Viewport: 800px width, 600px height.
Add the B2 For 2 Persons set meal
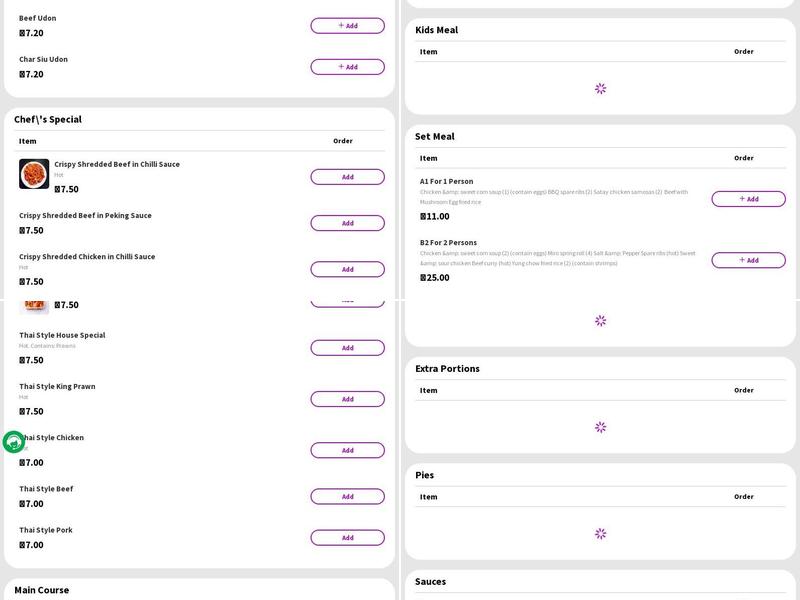pos(748,260)
